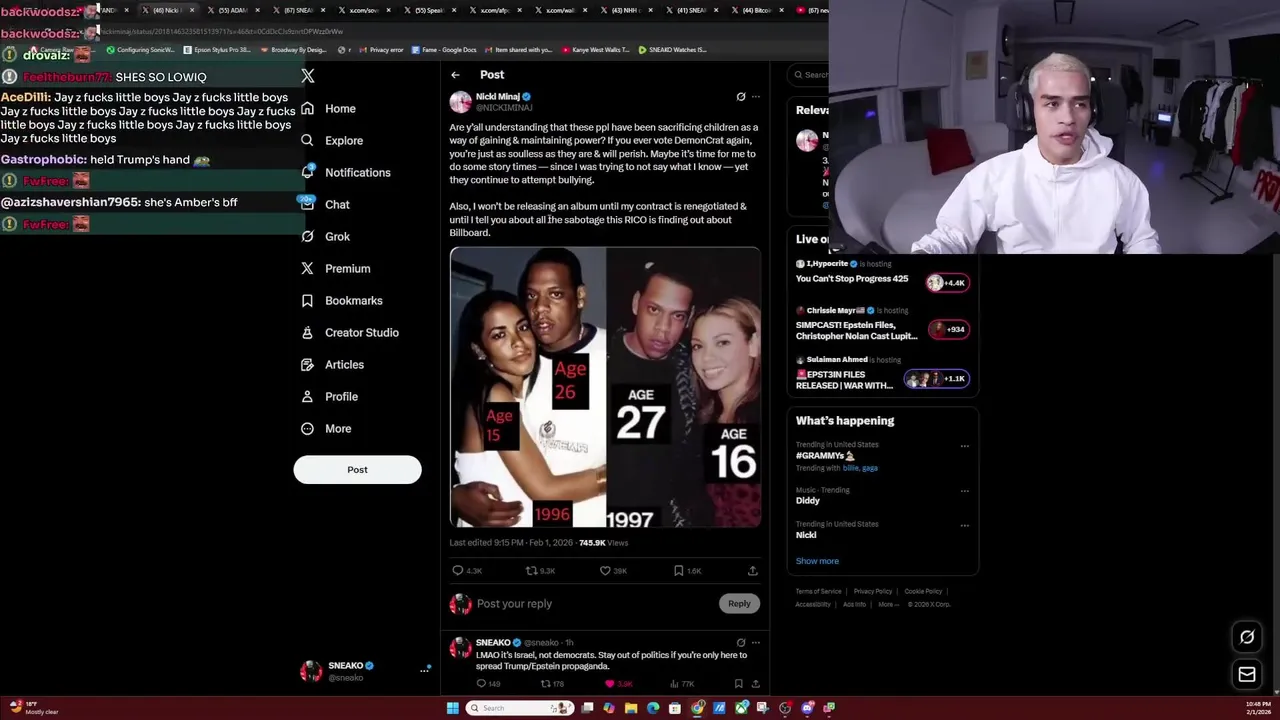This screenshot has height=720, width=1280.
Task: Click the repost icon with 9.3K
Action: coord(532,571)
